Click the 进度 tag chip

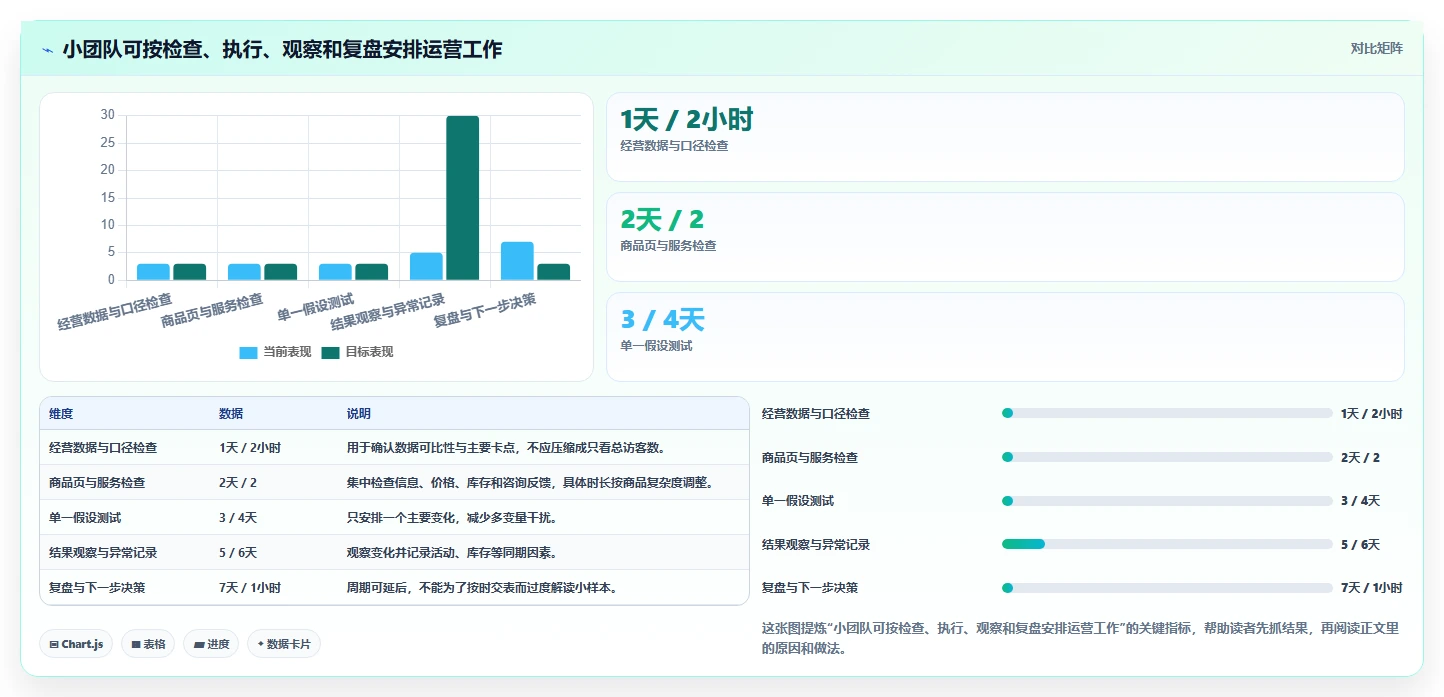[212, 644]
